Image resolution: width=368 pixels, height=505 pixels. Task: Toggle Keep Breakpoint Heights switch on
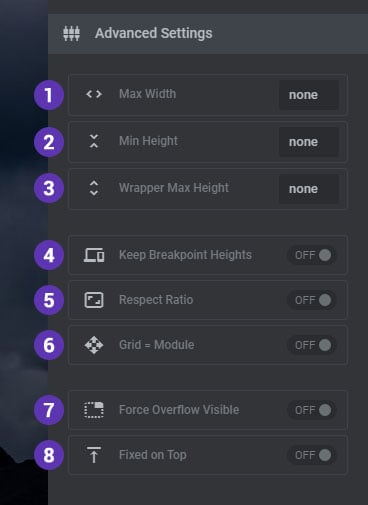pos(312,255)
